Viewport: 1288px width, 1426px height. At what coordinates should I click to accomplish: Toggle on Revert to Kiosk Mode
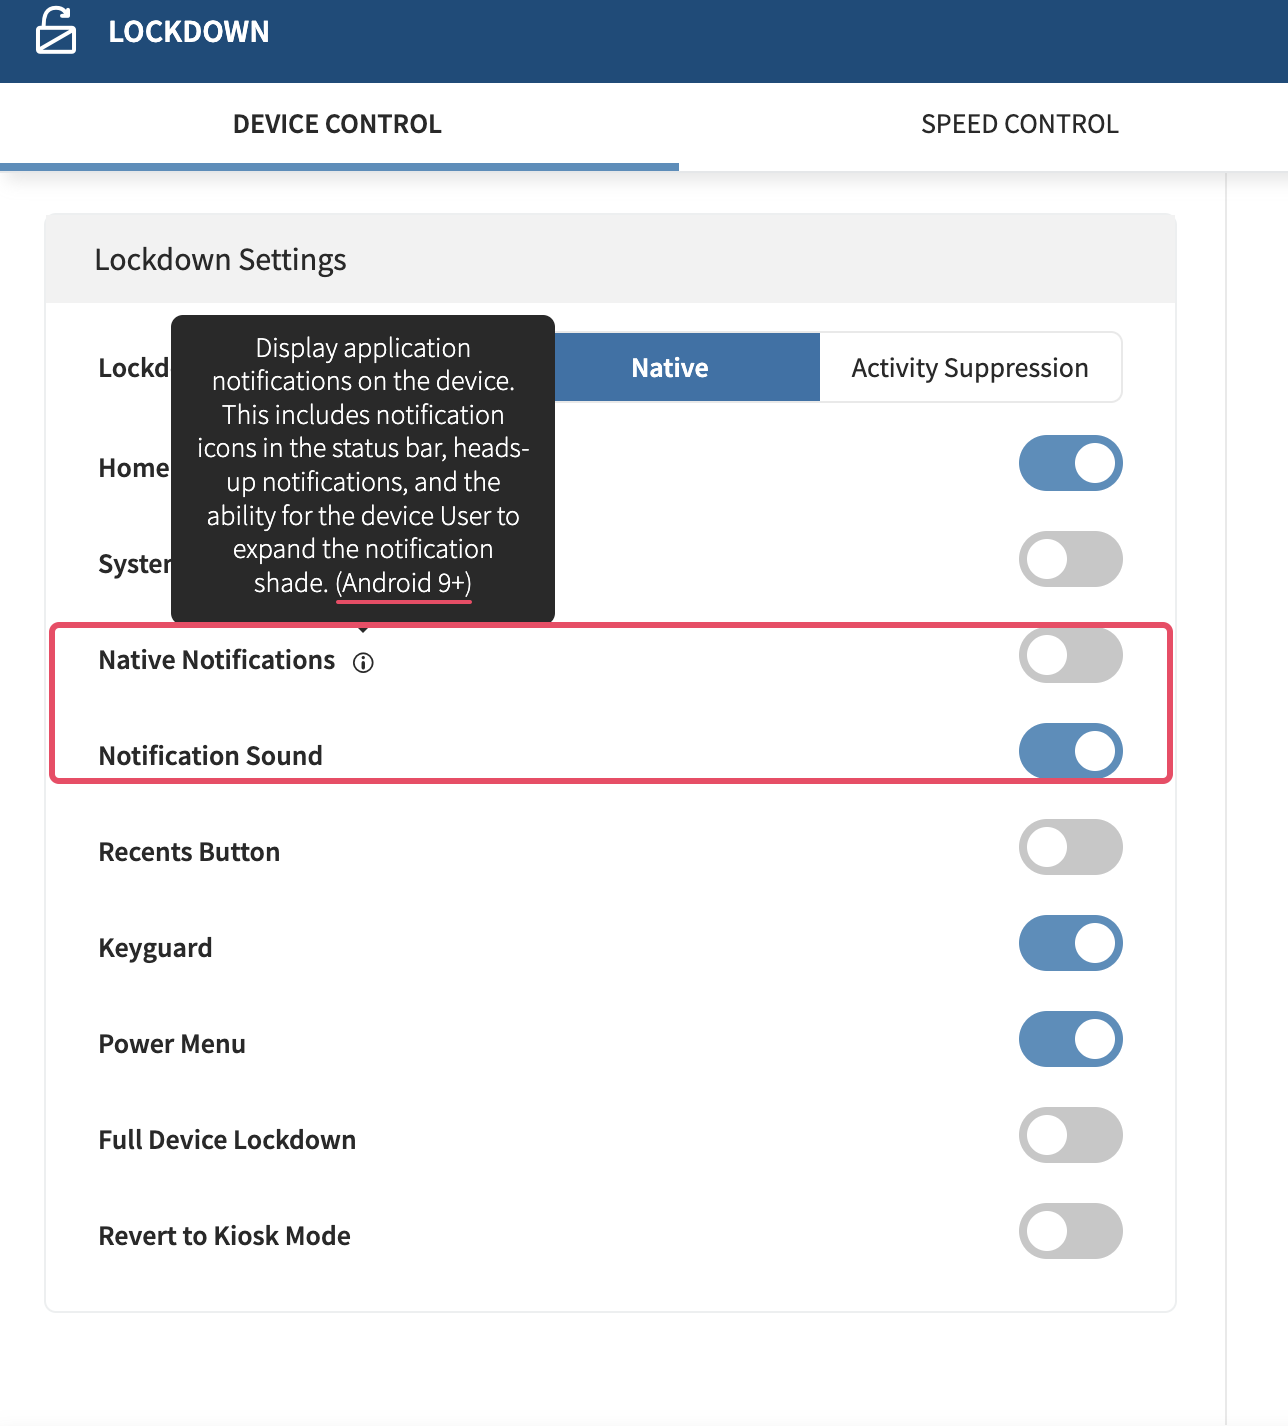pyautogui.click(x=1070, y=1232)
